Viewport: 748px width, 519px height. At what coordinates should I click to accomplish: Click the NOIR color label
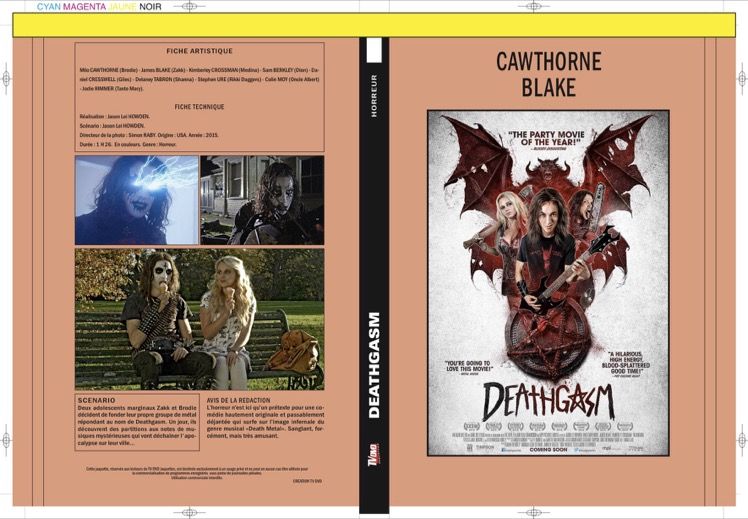click(x=150, y=7)
